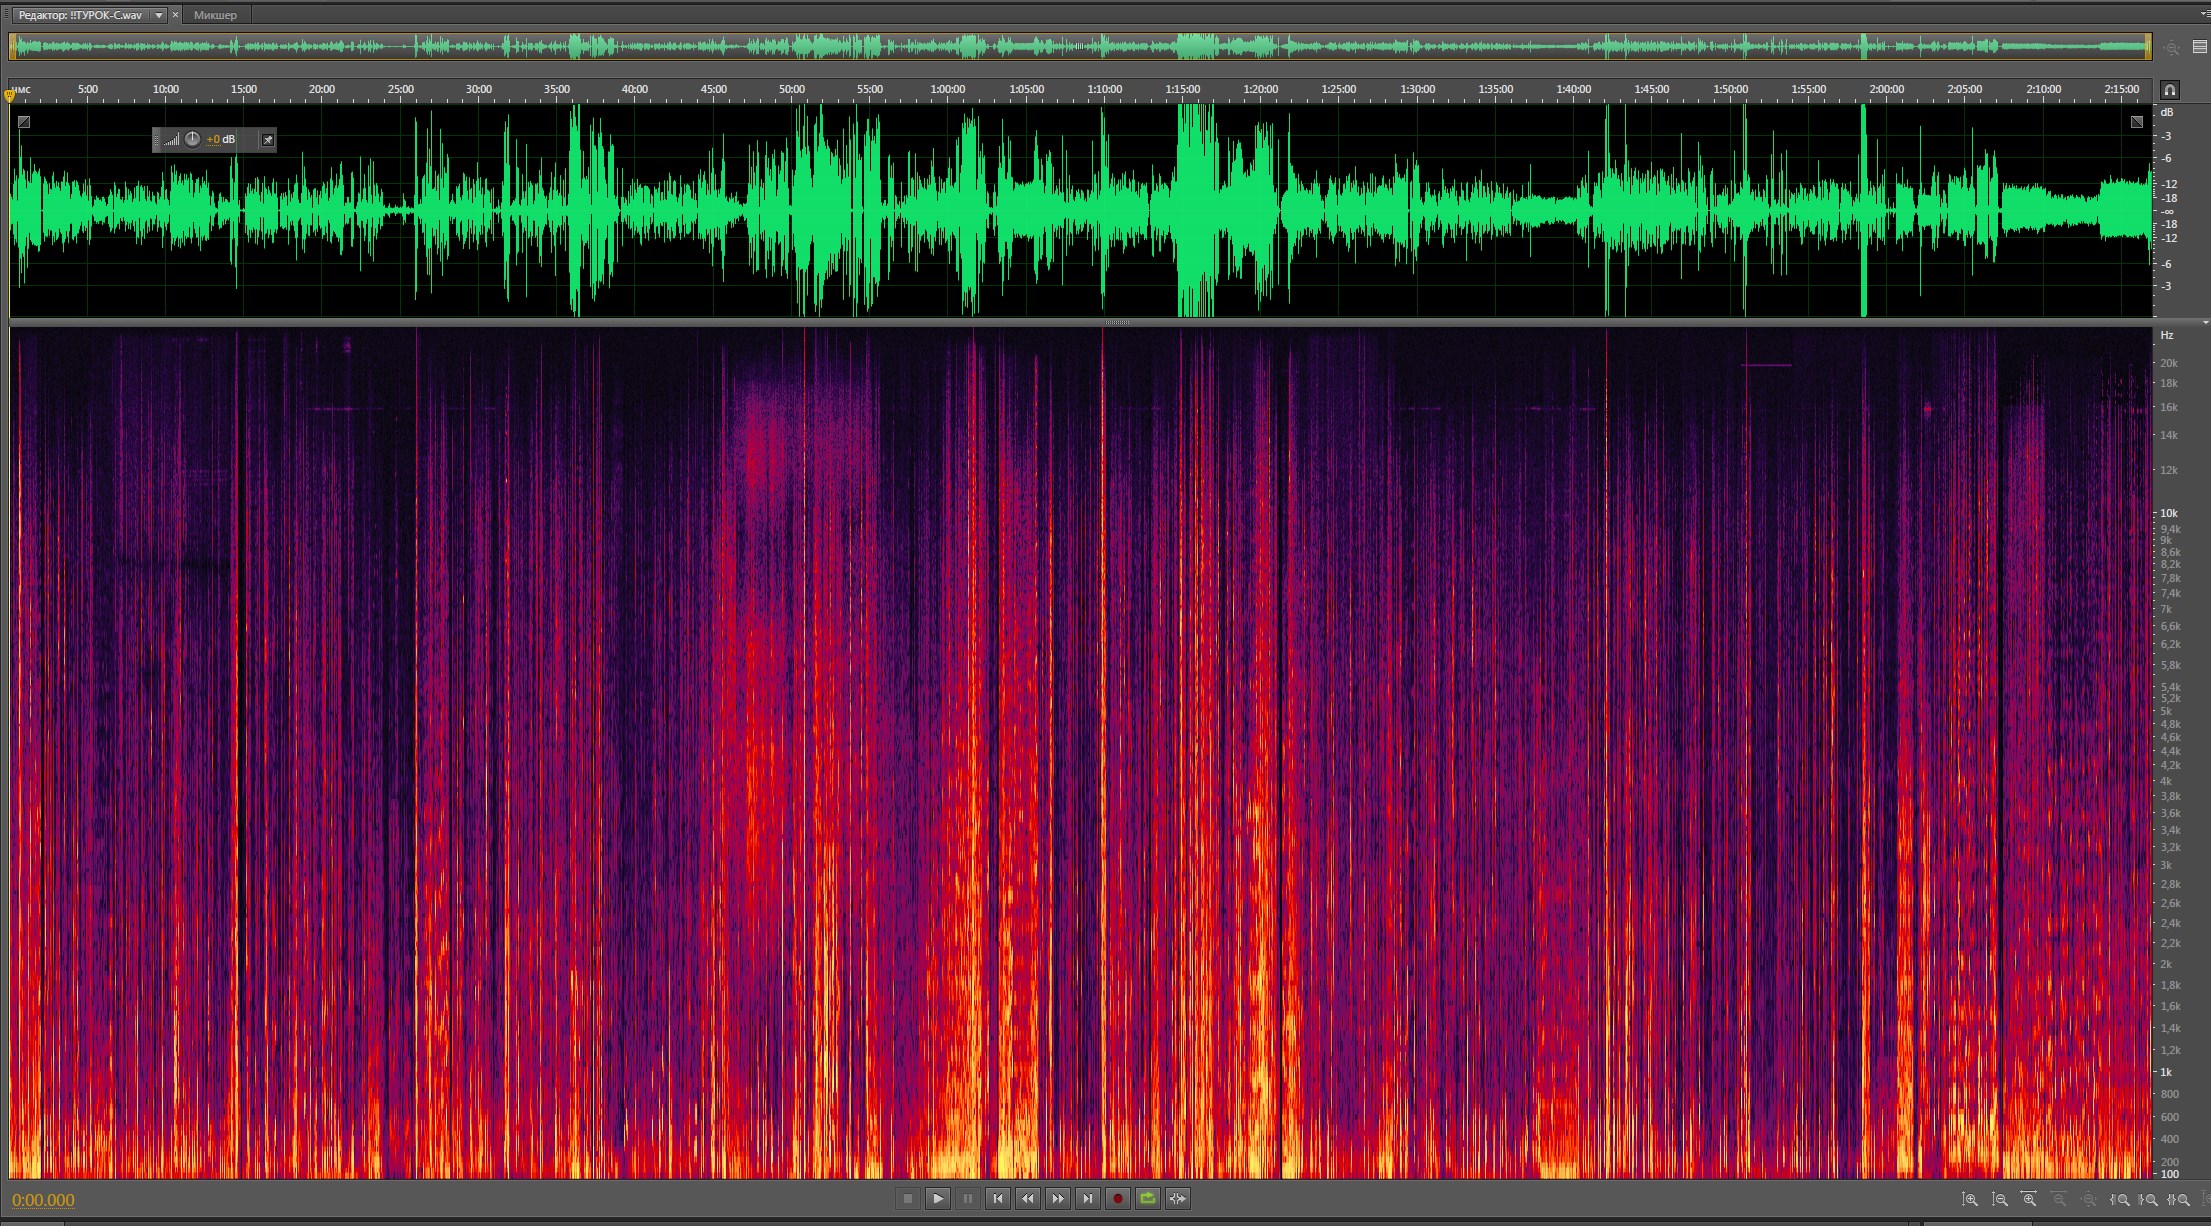Click the 5k label on frequency scale

pos(2166,711)
